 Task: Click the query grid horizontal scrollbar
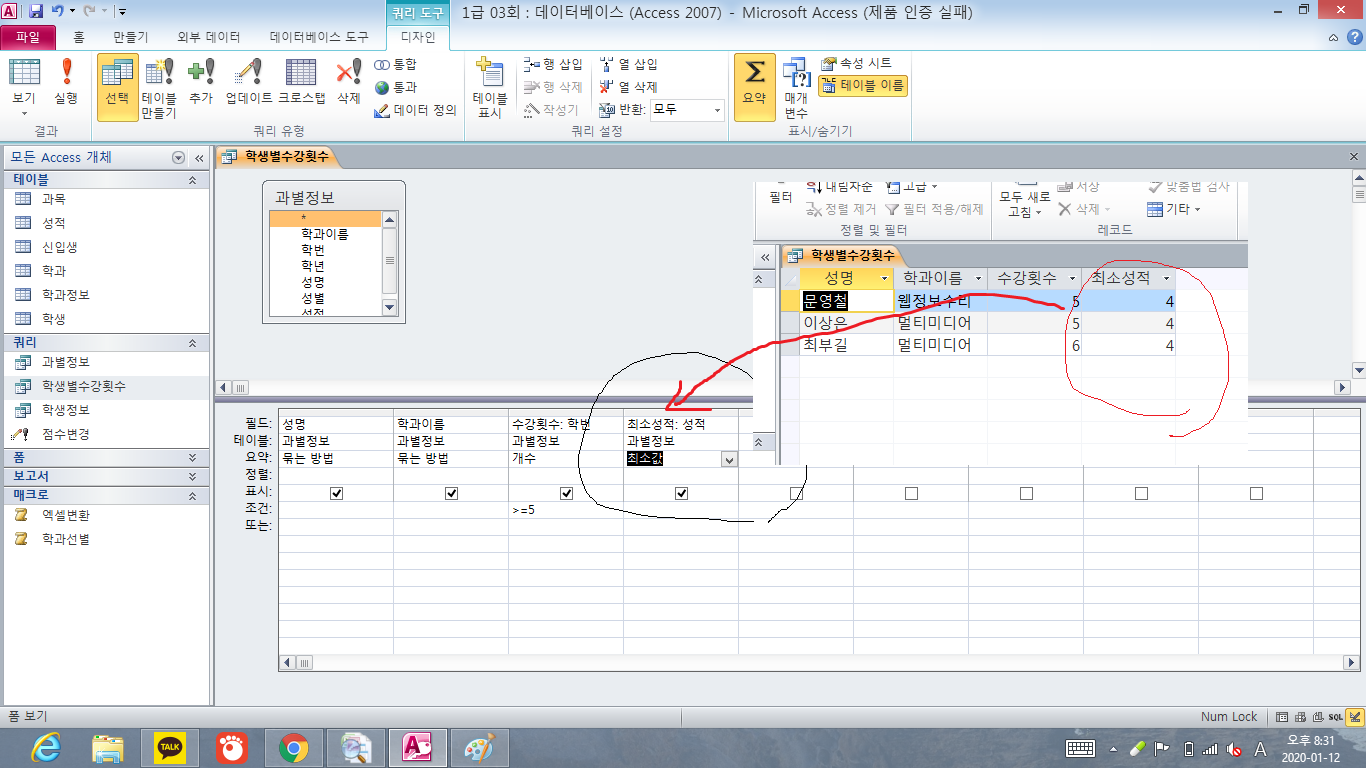click(x=800, y=662)
